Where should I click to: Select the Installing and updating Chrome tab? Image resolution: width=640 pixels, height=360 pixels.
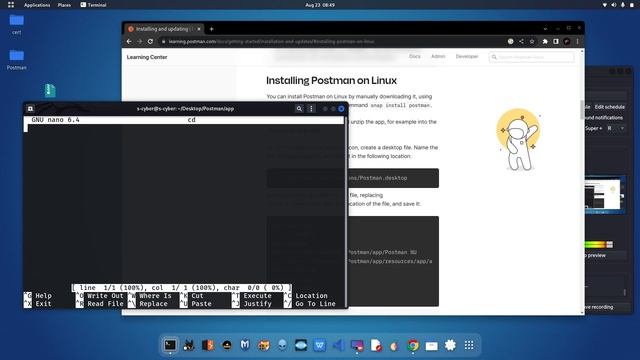[x=163, y=29]
